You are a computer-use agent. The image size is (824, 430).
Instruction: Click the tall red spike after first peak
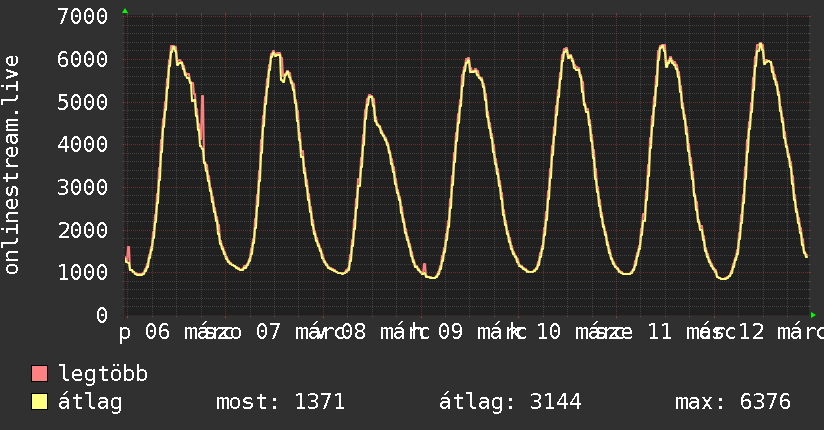[202, 120]
